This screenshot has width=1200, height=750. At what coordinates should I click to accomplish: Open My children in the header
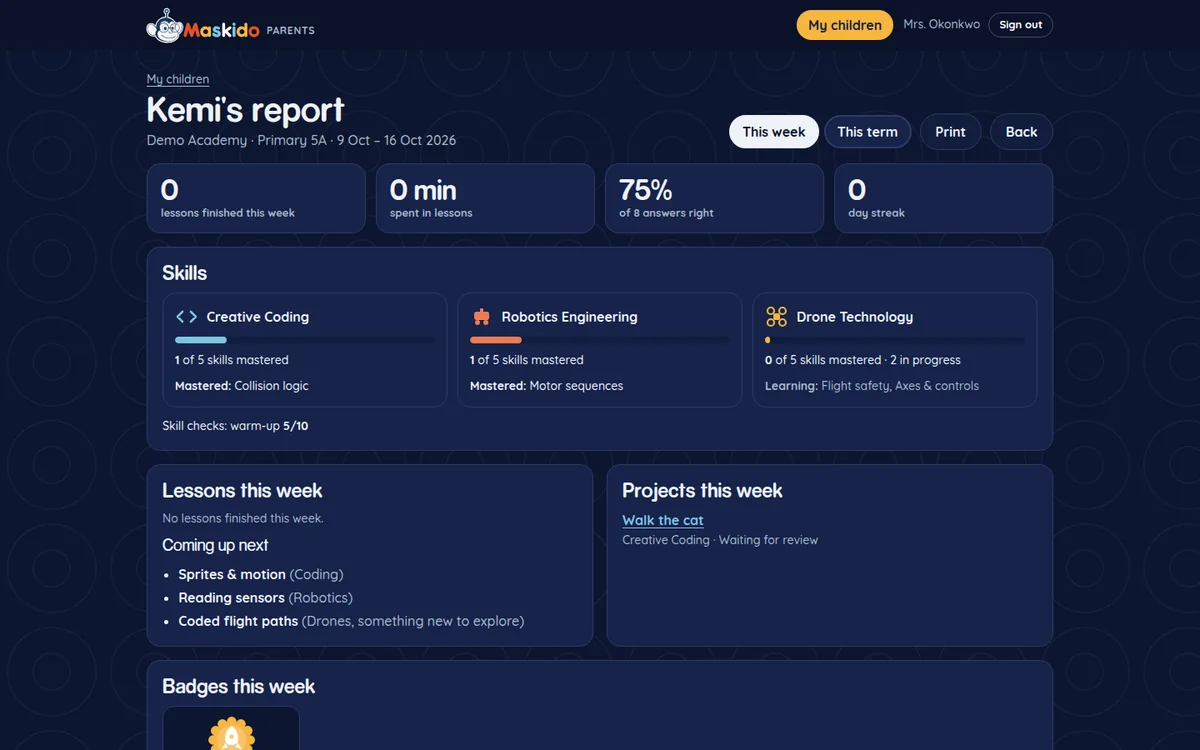click(845, 25)
